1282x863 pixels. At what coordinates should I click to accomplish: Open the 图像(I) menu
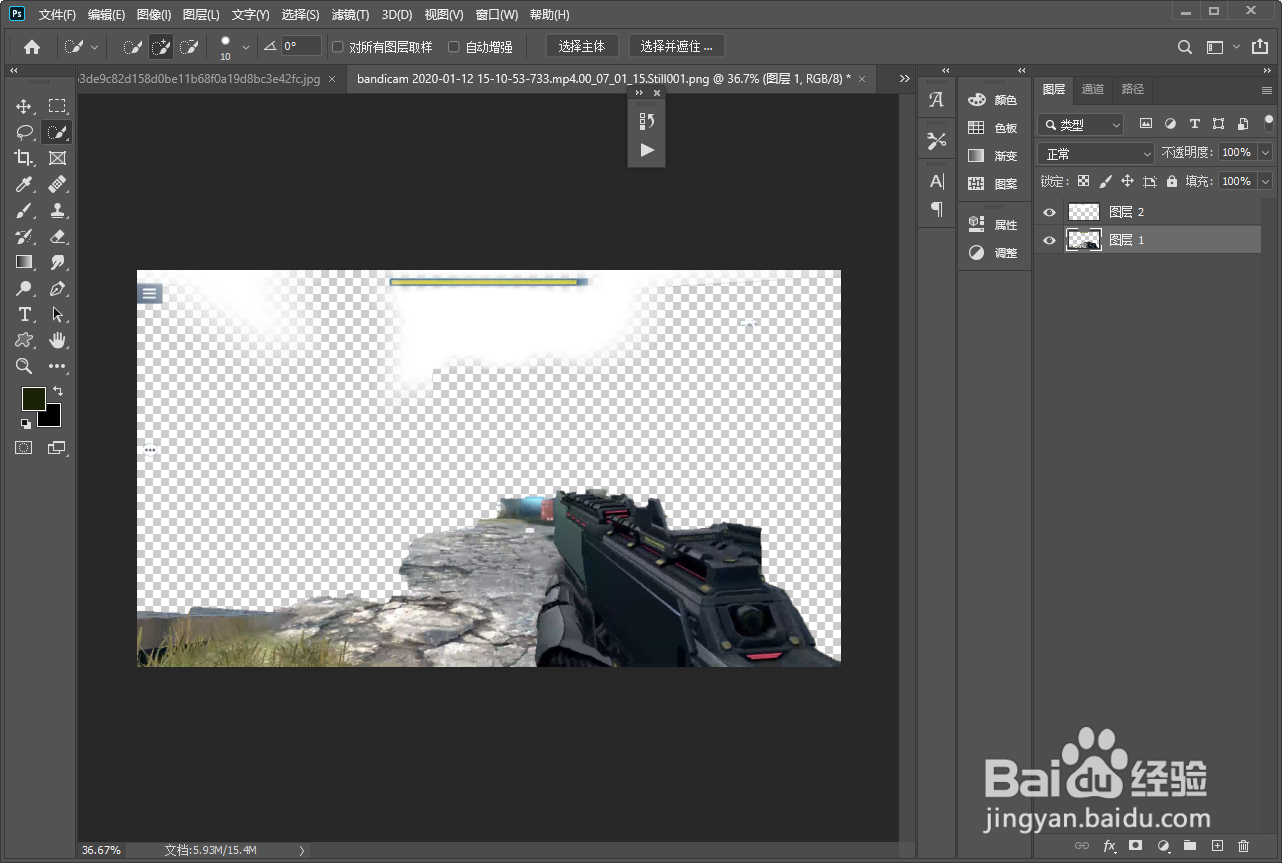154,15
